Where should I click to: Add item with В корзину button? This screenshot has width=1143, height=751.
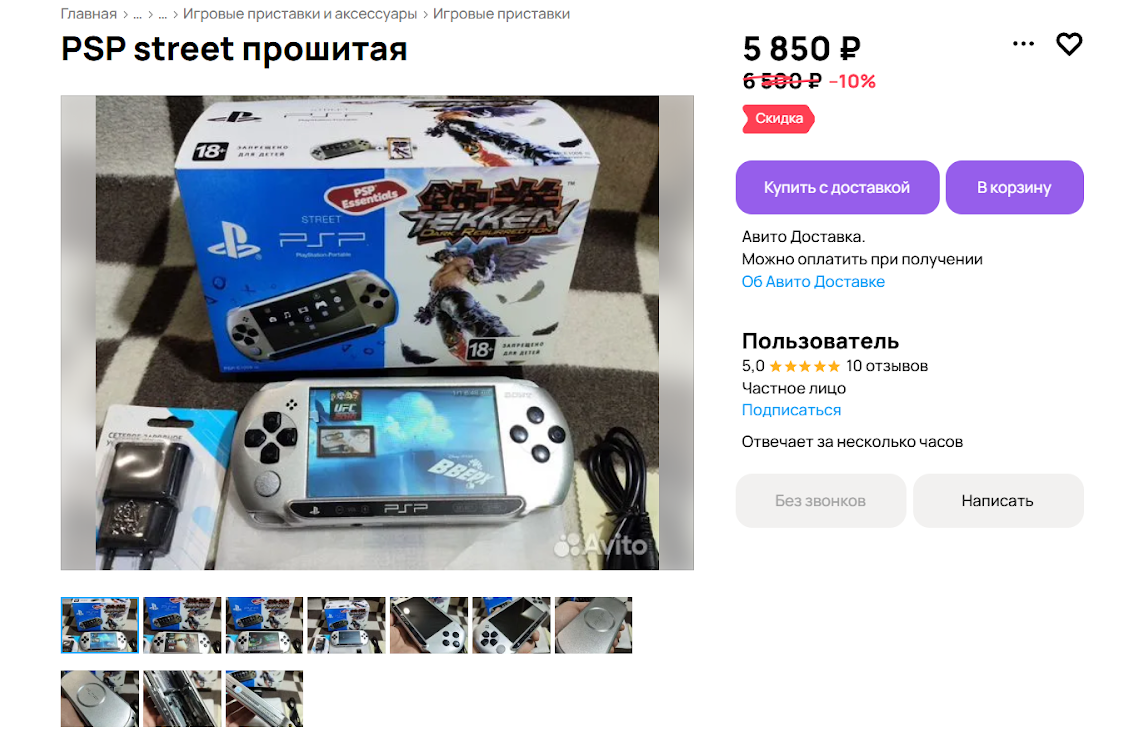pos(1014,187)
